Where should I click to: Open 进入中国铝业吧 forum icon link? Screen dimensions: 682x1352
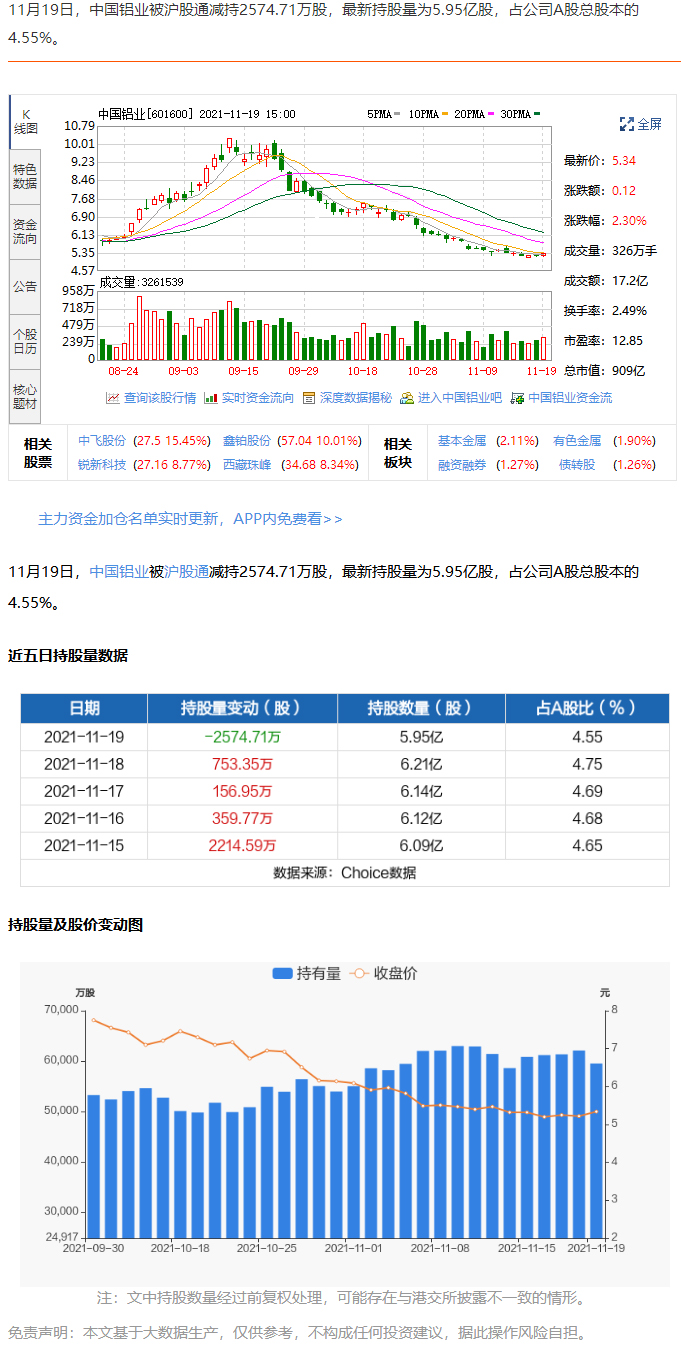coord(451,398)
